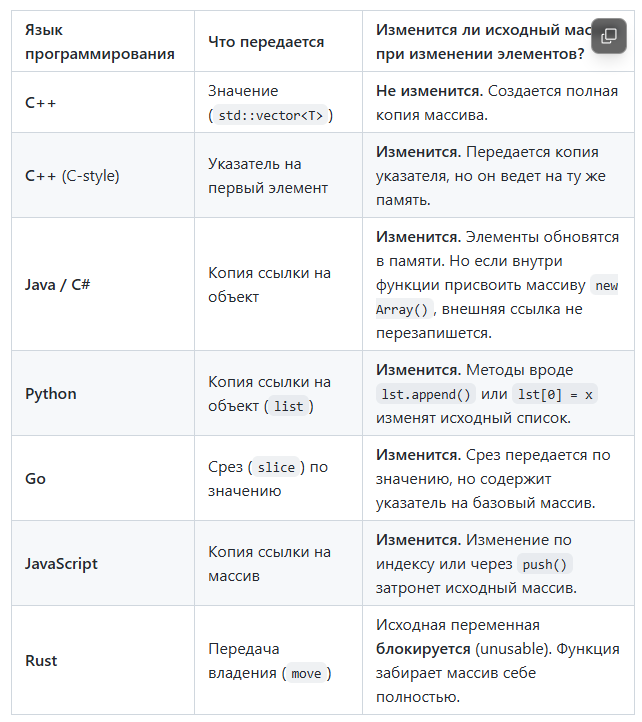Select the Rust language cell
Screen dimensions: 642x722
(41, 661)
